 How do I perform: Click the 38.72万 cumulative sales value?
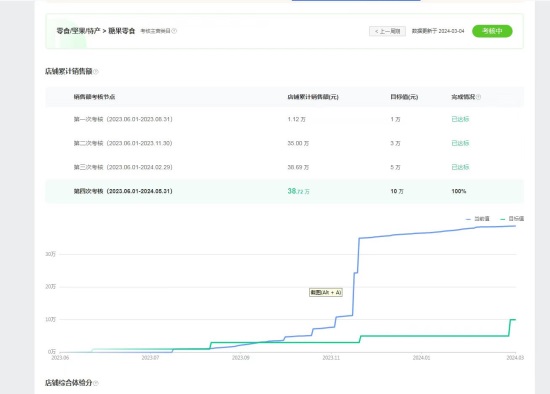pos(299,191)
